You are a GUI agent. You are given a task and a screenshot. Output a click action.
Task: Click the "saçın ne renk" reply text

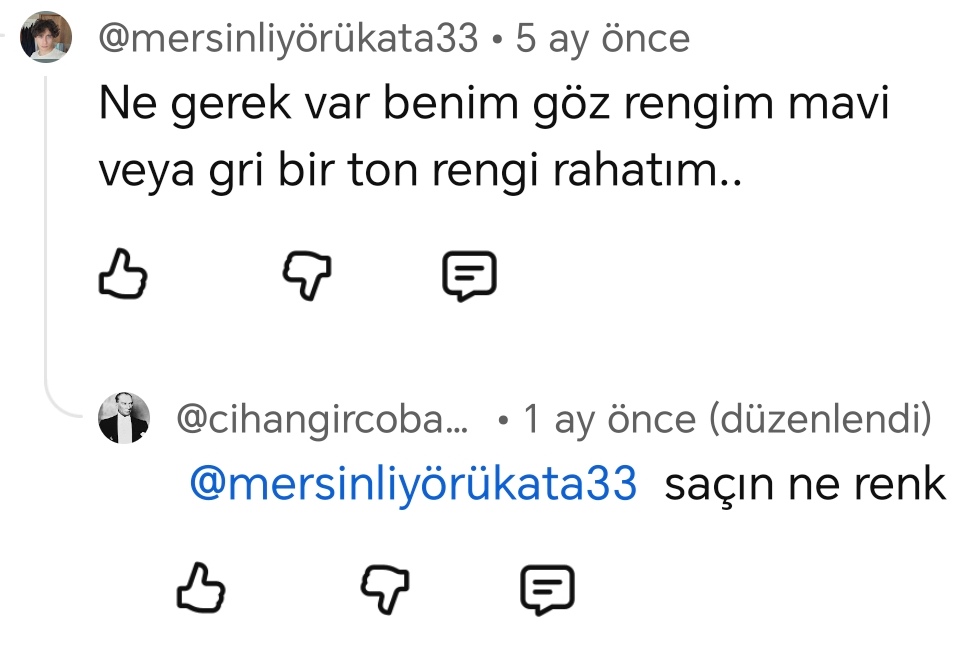click(804, 484)
